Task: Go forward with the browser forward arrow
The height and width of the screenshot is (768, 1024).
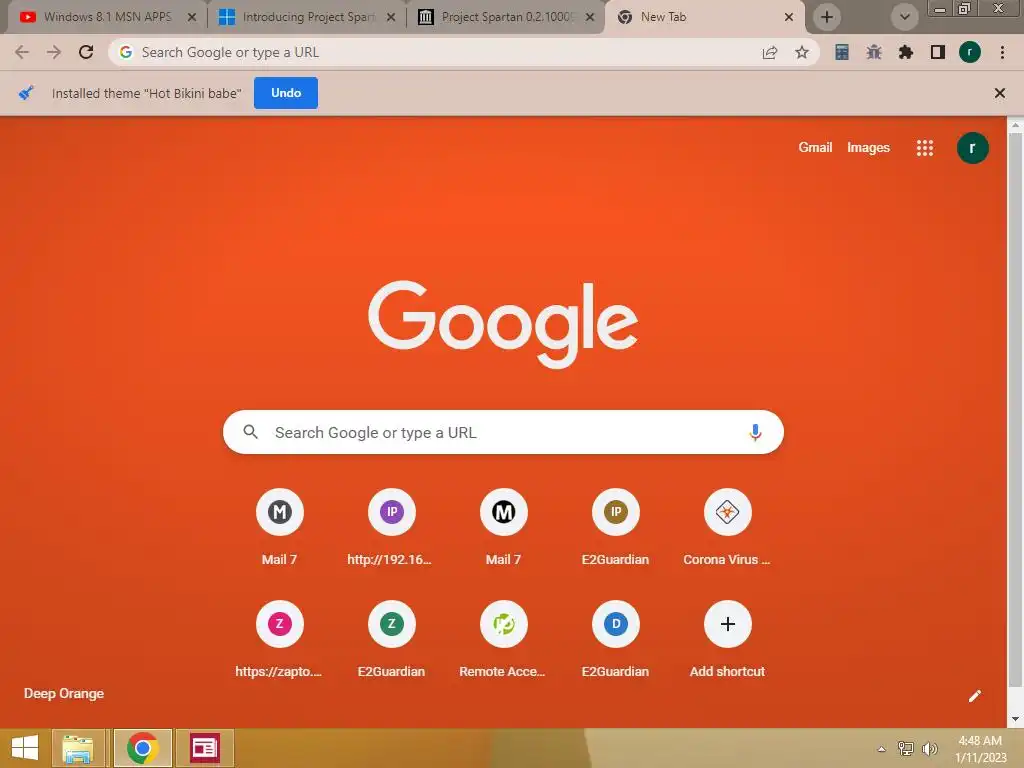Action: [x=54, y=52]
